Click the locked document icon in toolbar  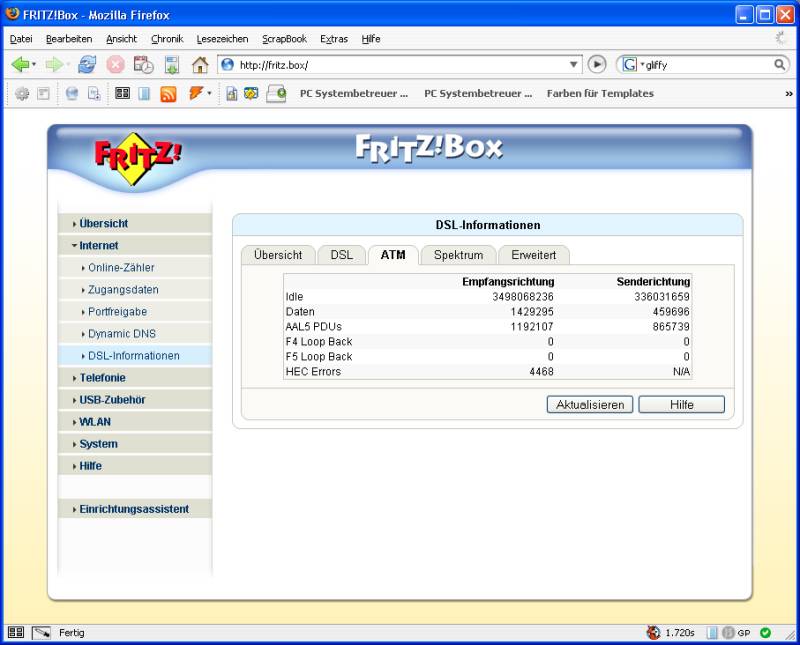click(x=232, y=93)
